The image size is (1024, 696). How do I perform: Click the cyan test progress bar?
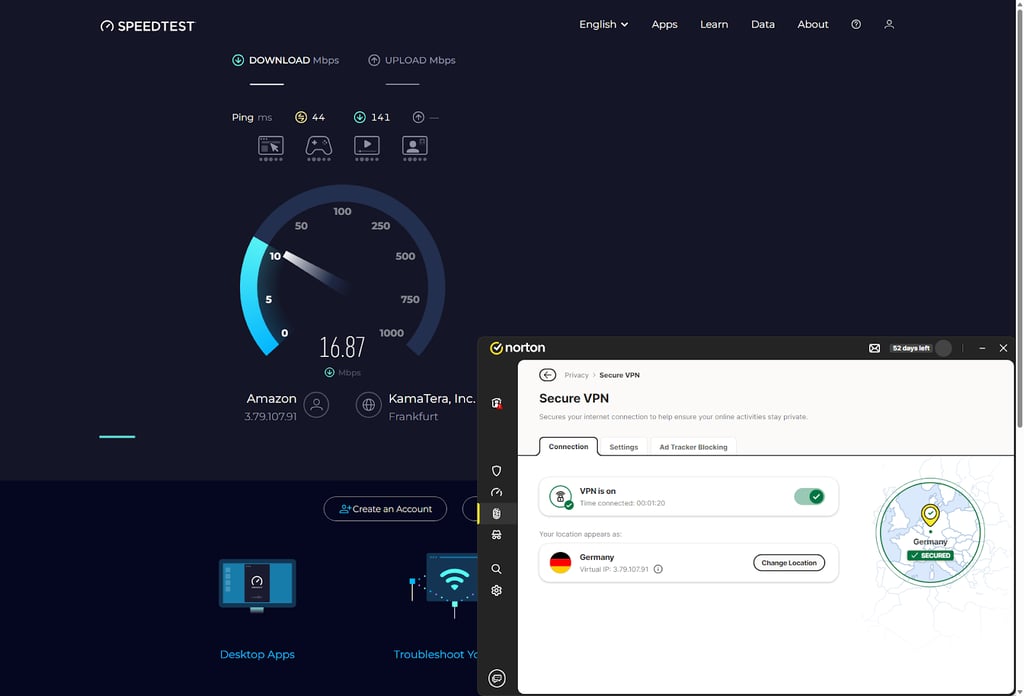coord(117,437)
